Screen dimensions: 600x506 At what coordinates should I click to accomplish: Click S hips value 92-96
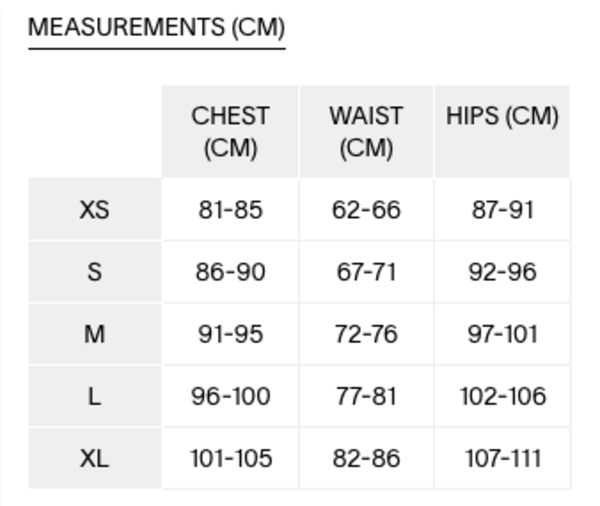click(502, 272)
